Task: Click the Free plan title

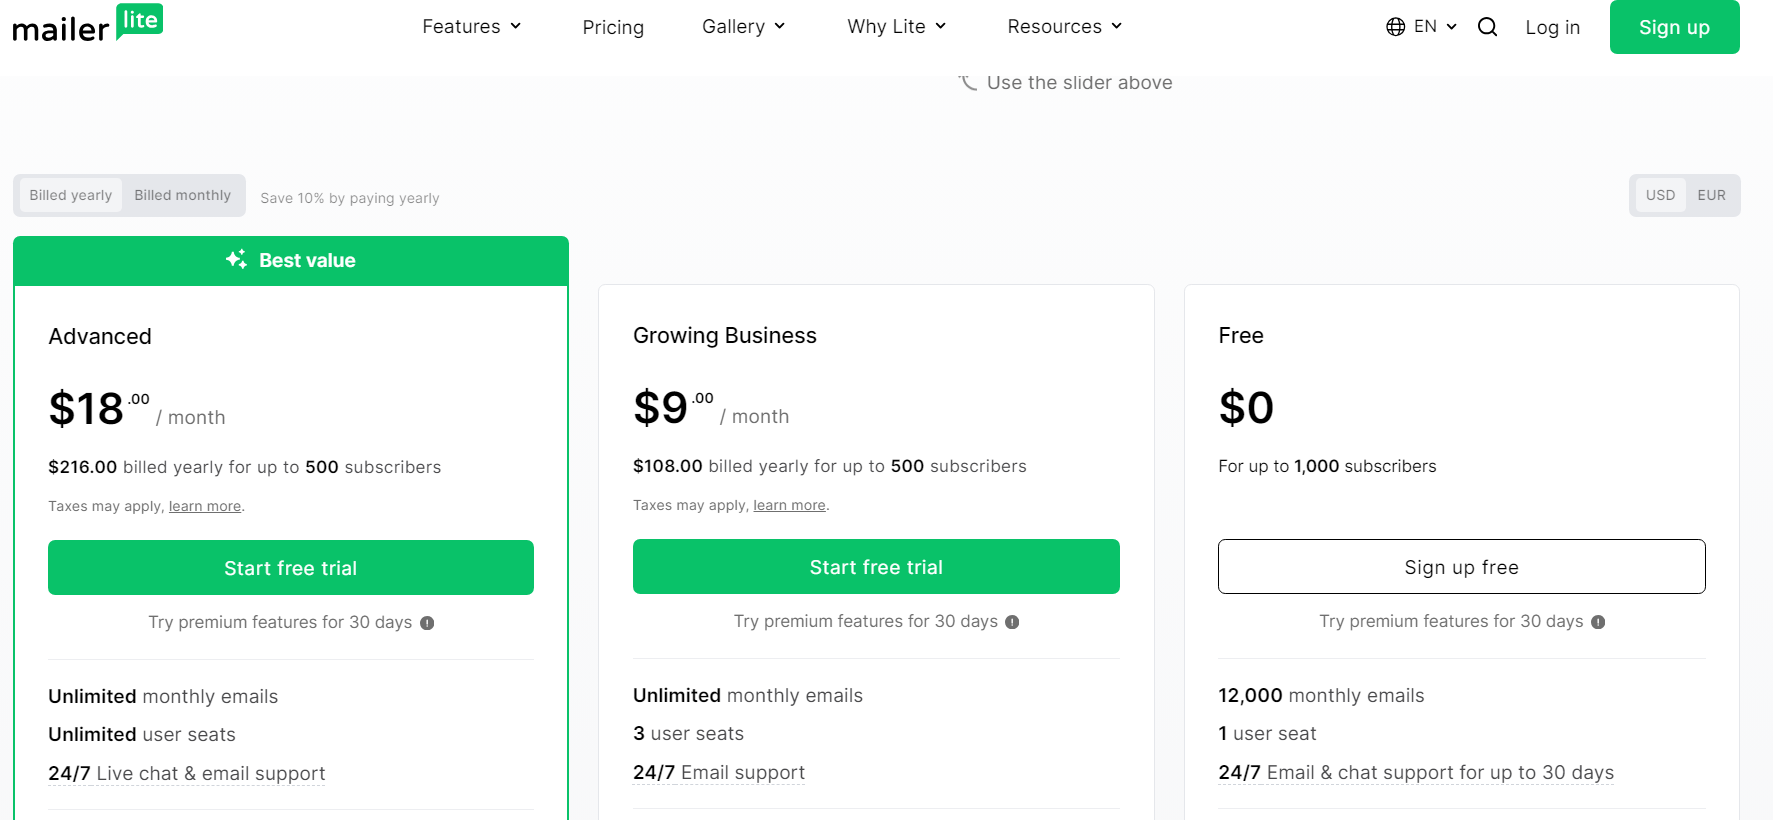Action: (1241, 335)
